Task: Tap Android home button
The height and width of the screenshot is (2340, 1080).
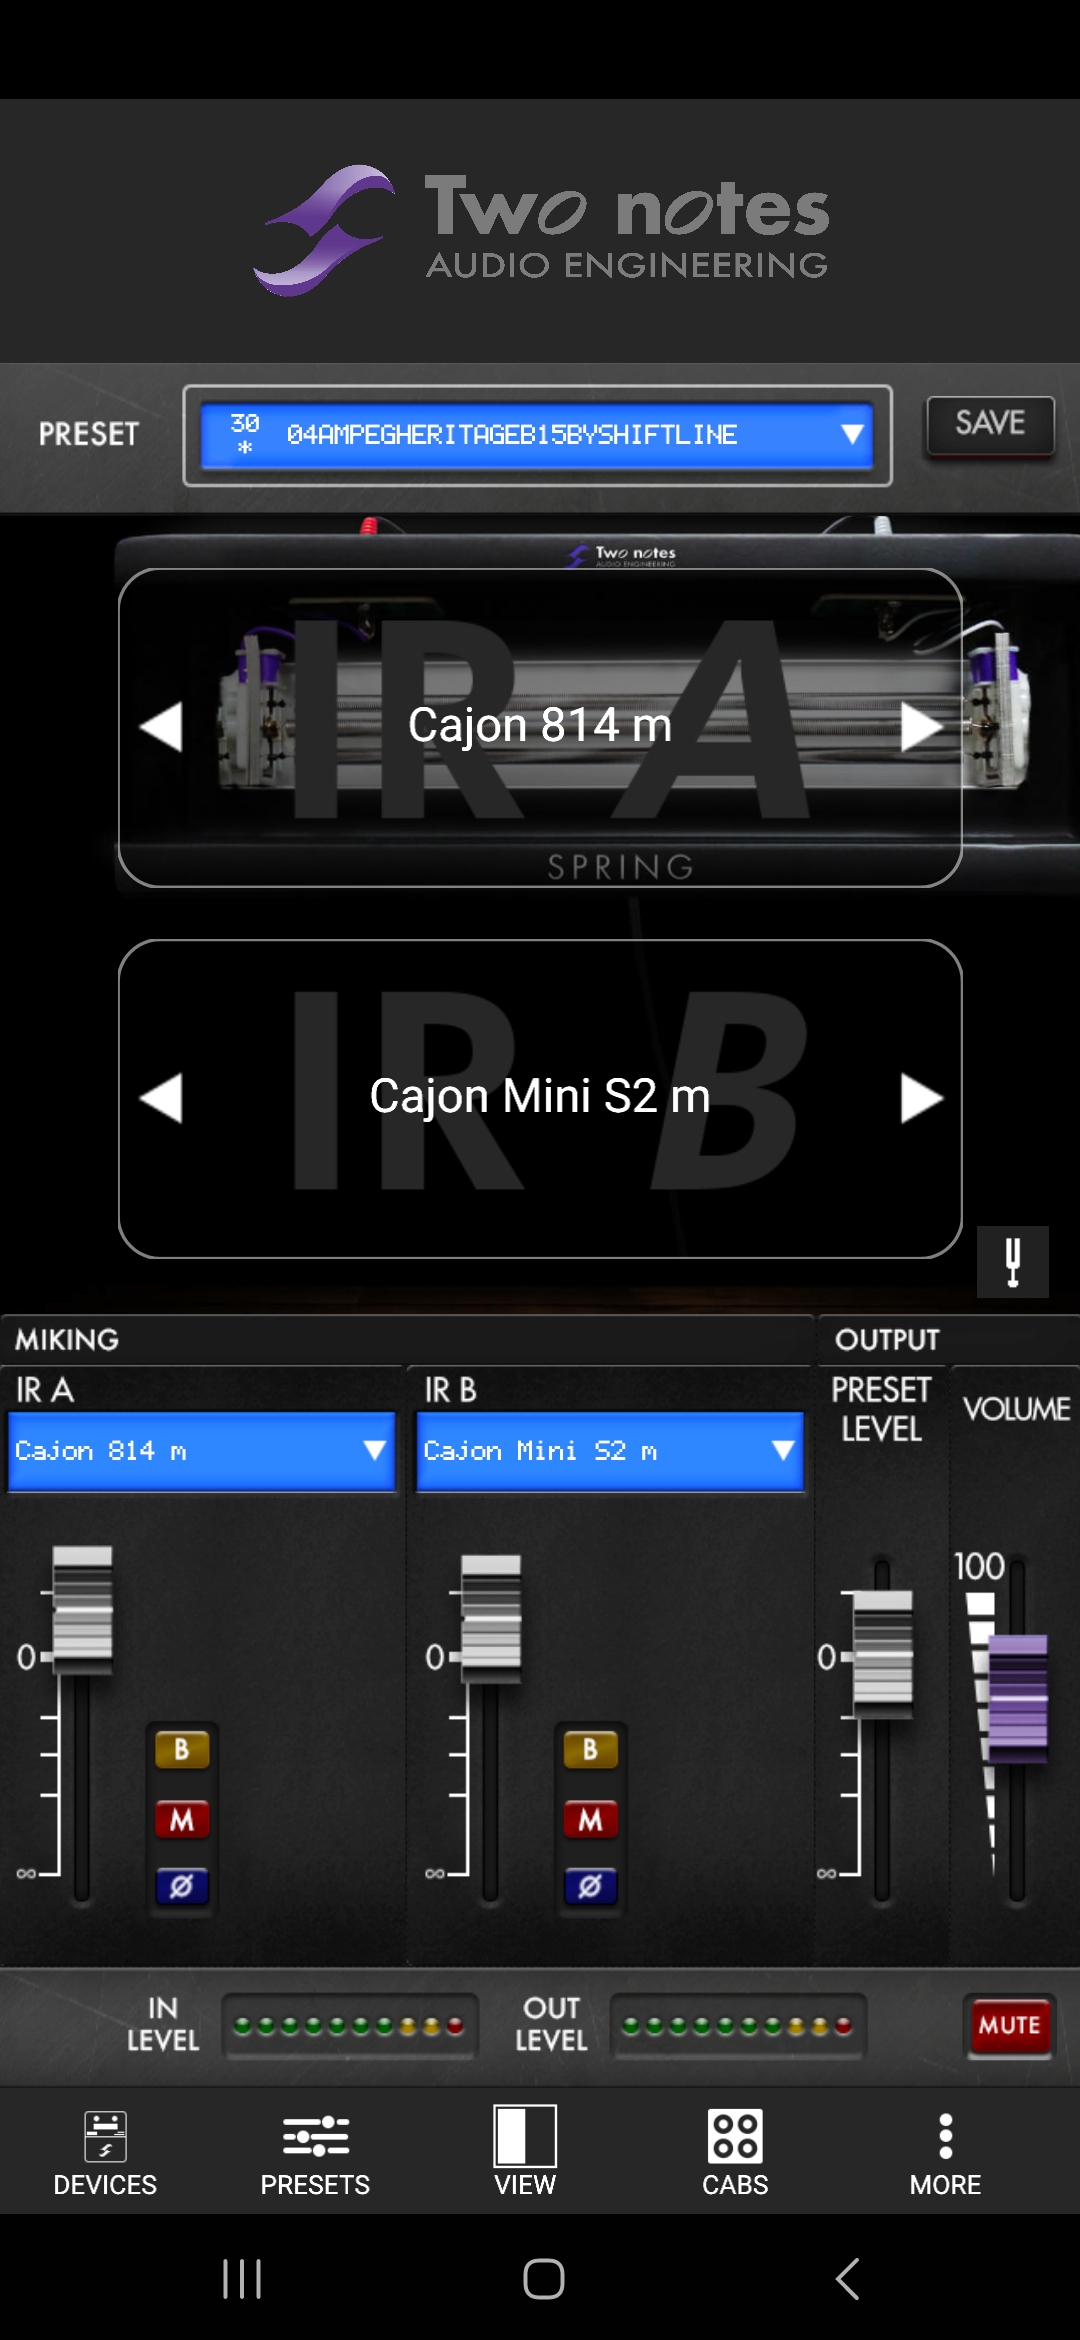Action: [x=544, y=2279]
